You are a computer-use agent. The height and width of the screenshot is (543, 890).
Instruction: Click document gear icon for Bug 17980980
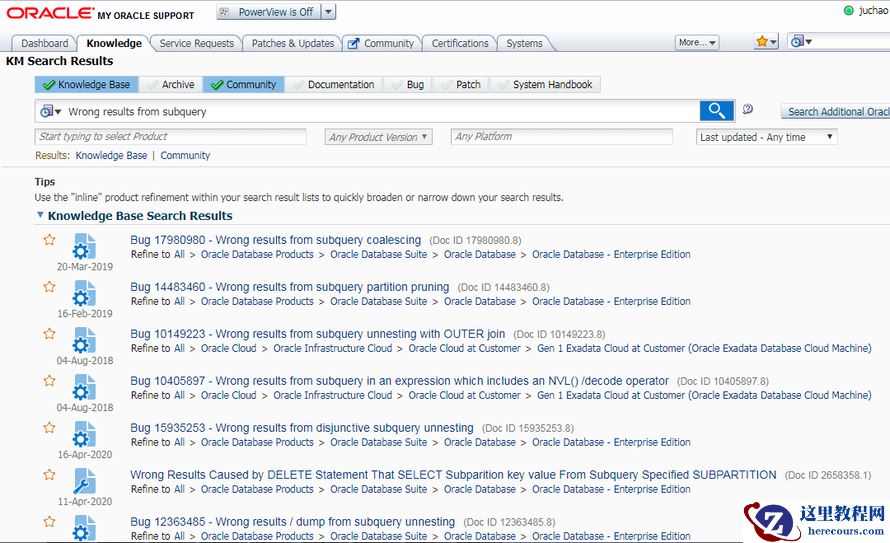tap(84, 247)
